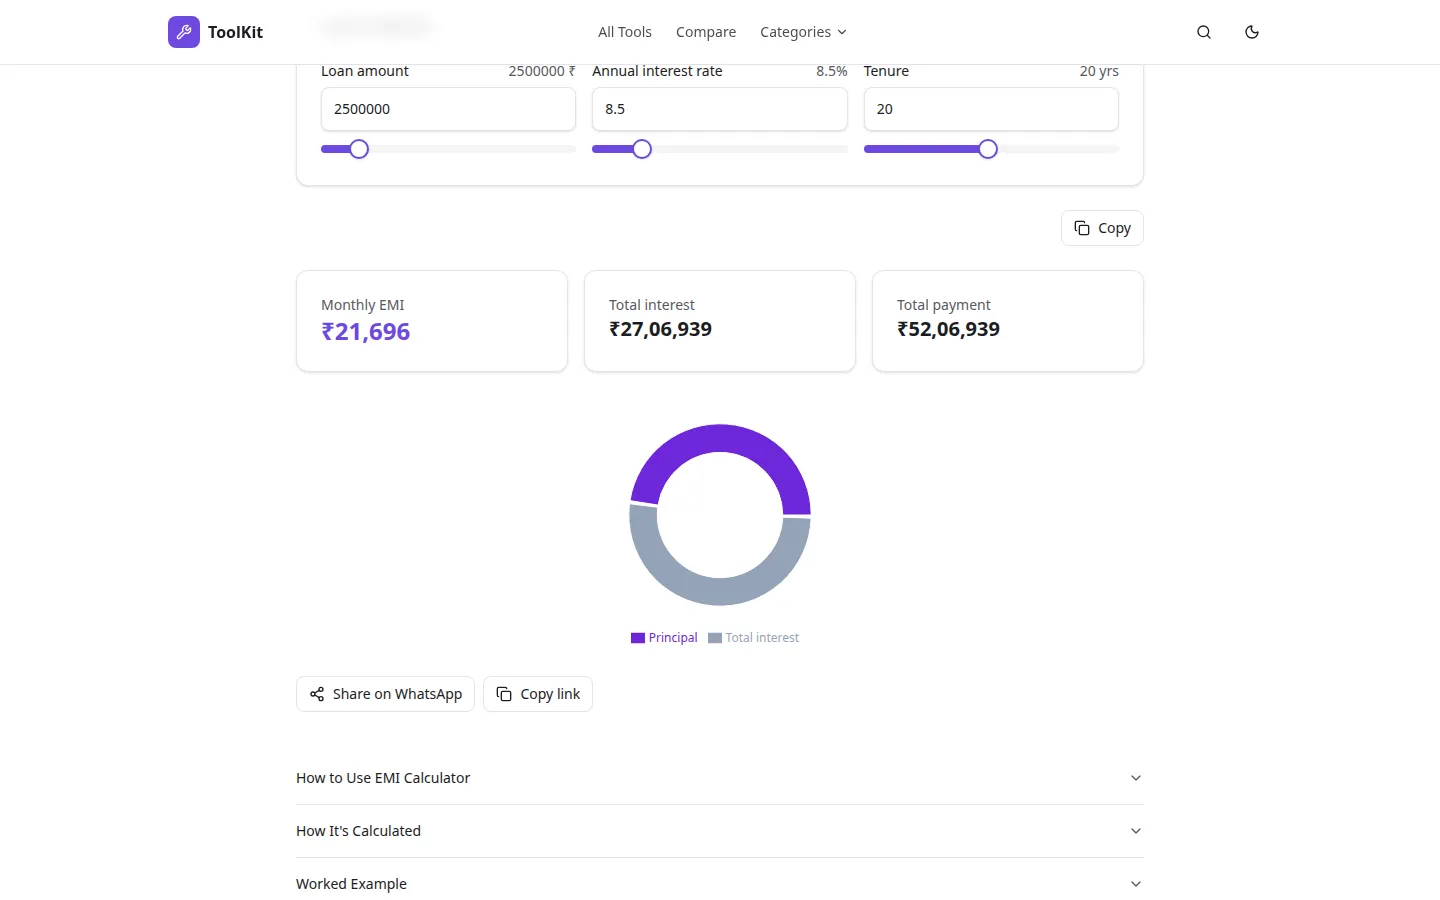Click the Tenure slider handle

(988, 149)
